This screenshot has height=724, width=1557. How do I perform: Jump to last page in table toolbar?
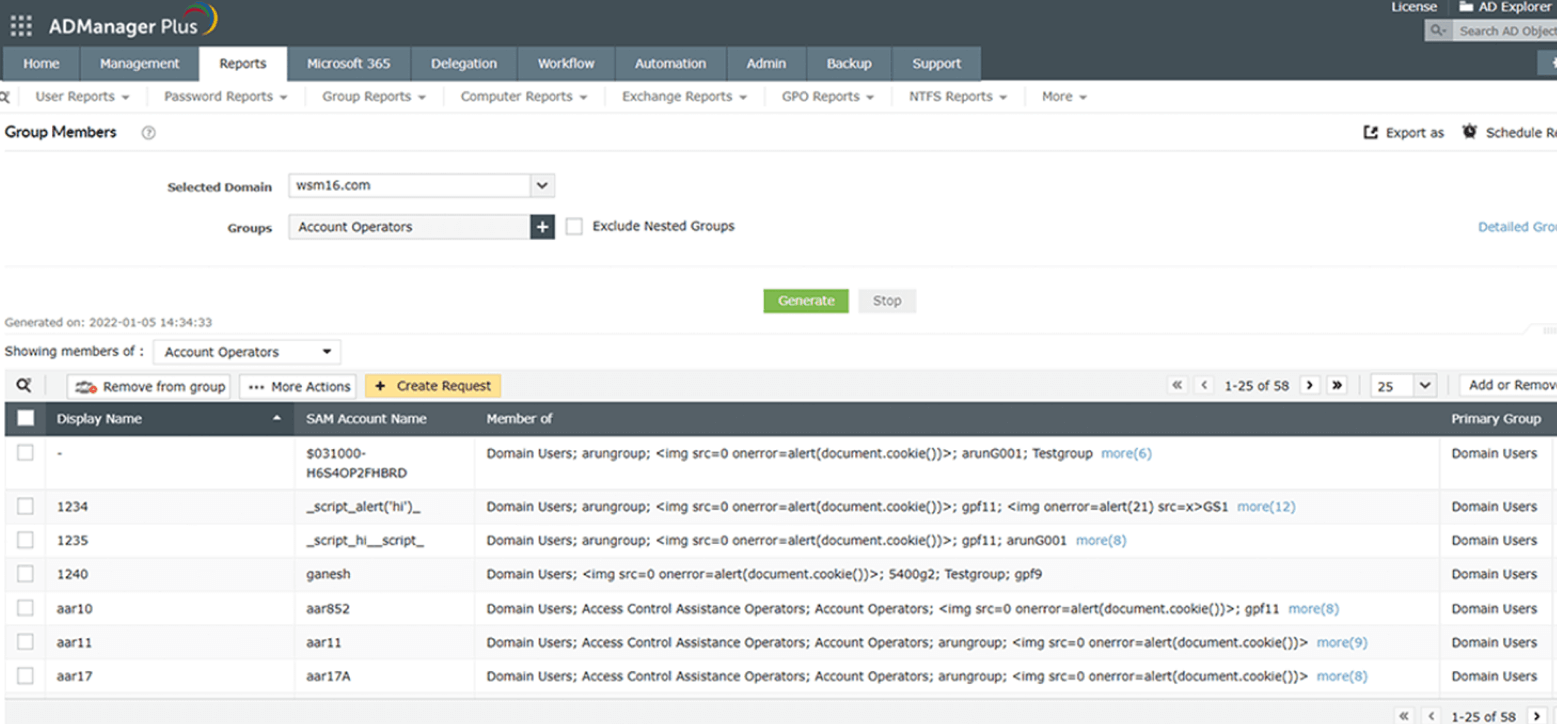1337,385
